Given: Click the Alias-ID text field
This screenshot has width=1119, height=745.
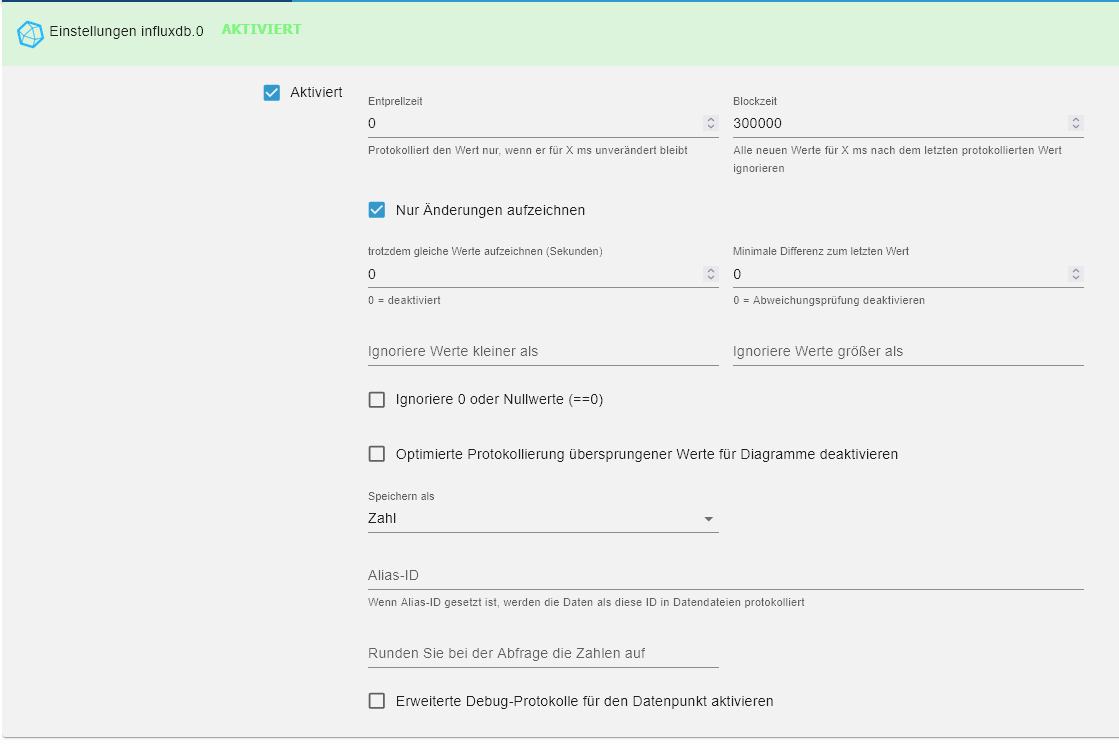Looking at the screenshot, I should (x=725, y=576).
